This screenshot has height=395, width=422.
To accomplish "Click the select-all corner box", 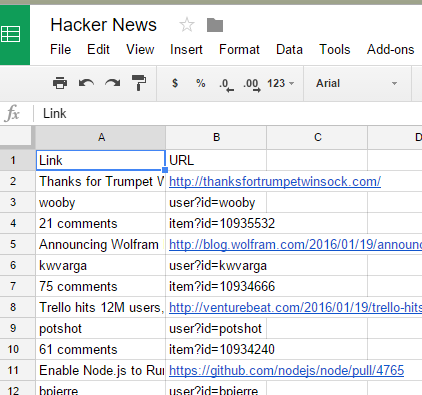I will 17,137.
